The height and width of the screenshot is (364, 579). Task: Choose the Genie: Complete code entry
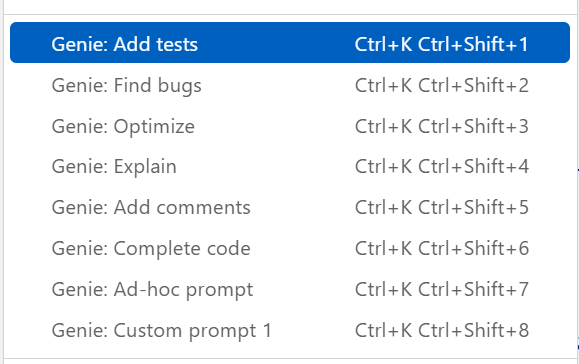(x=290, y=248)
